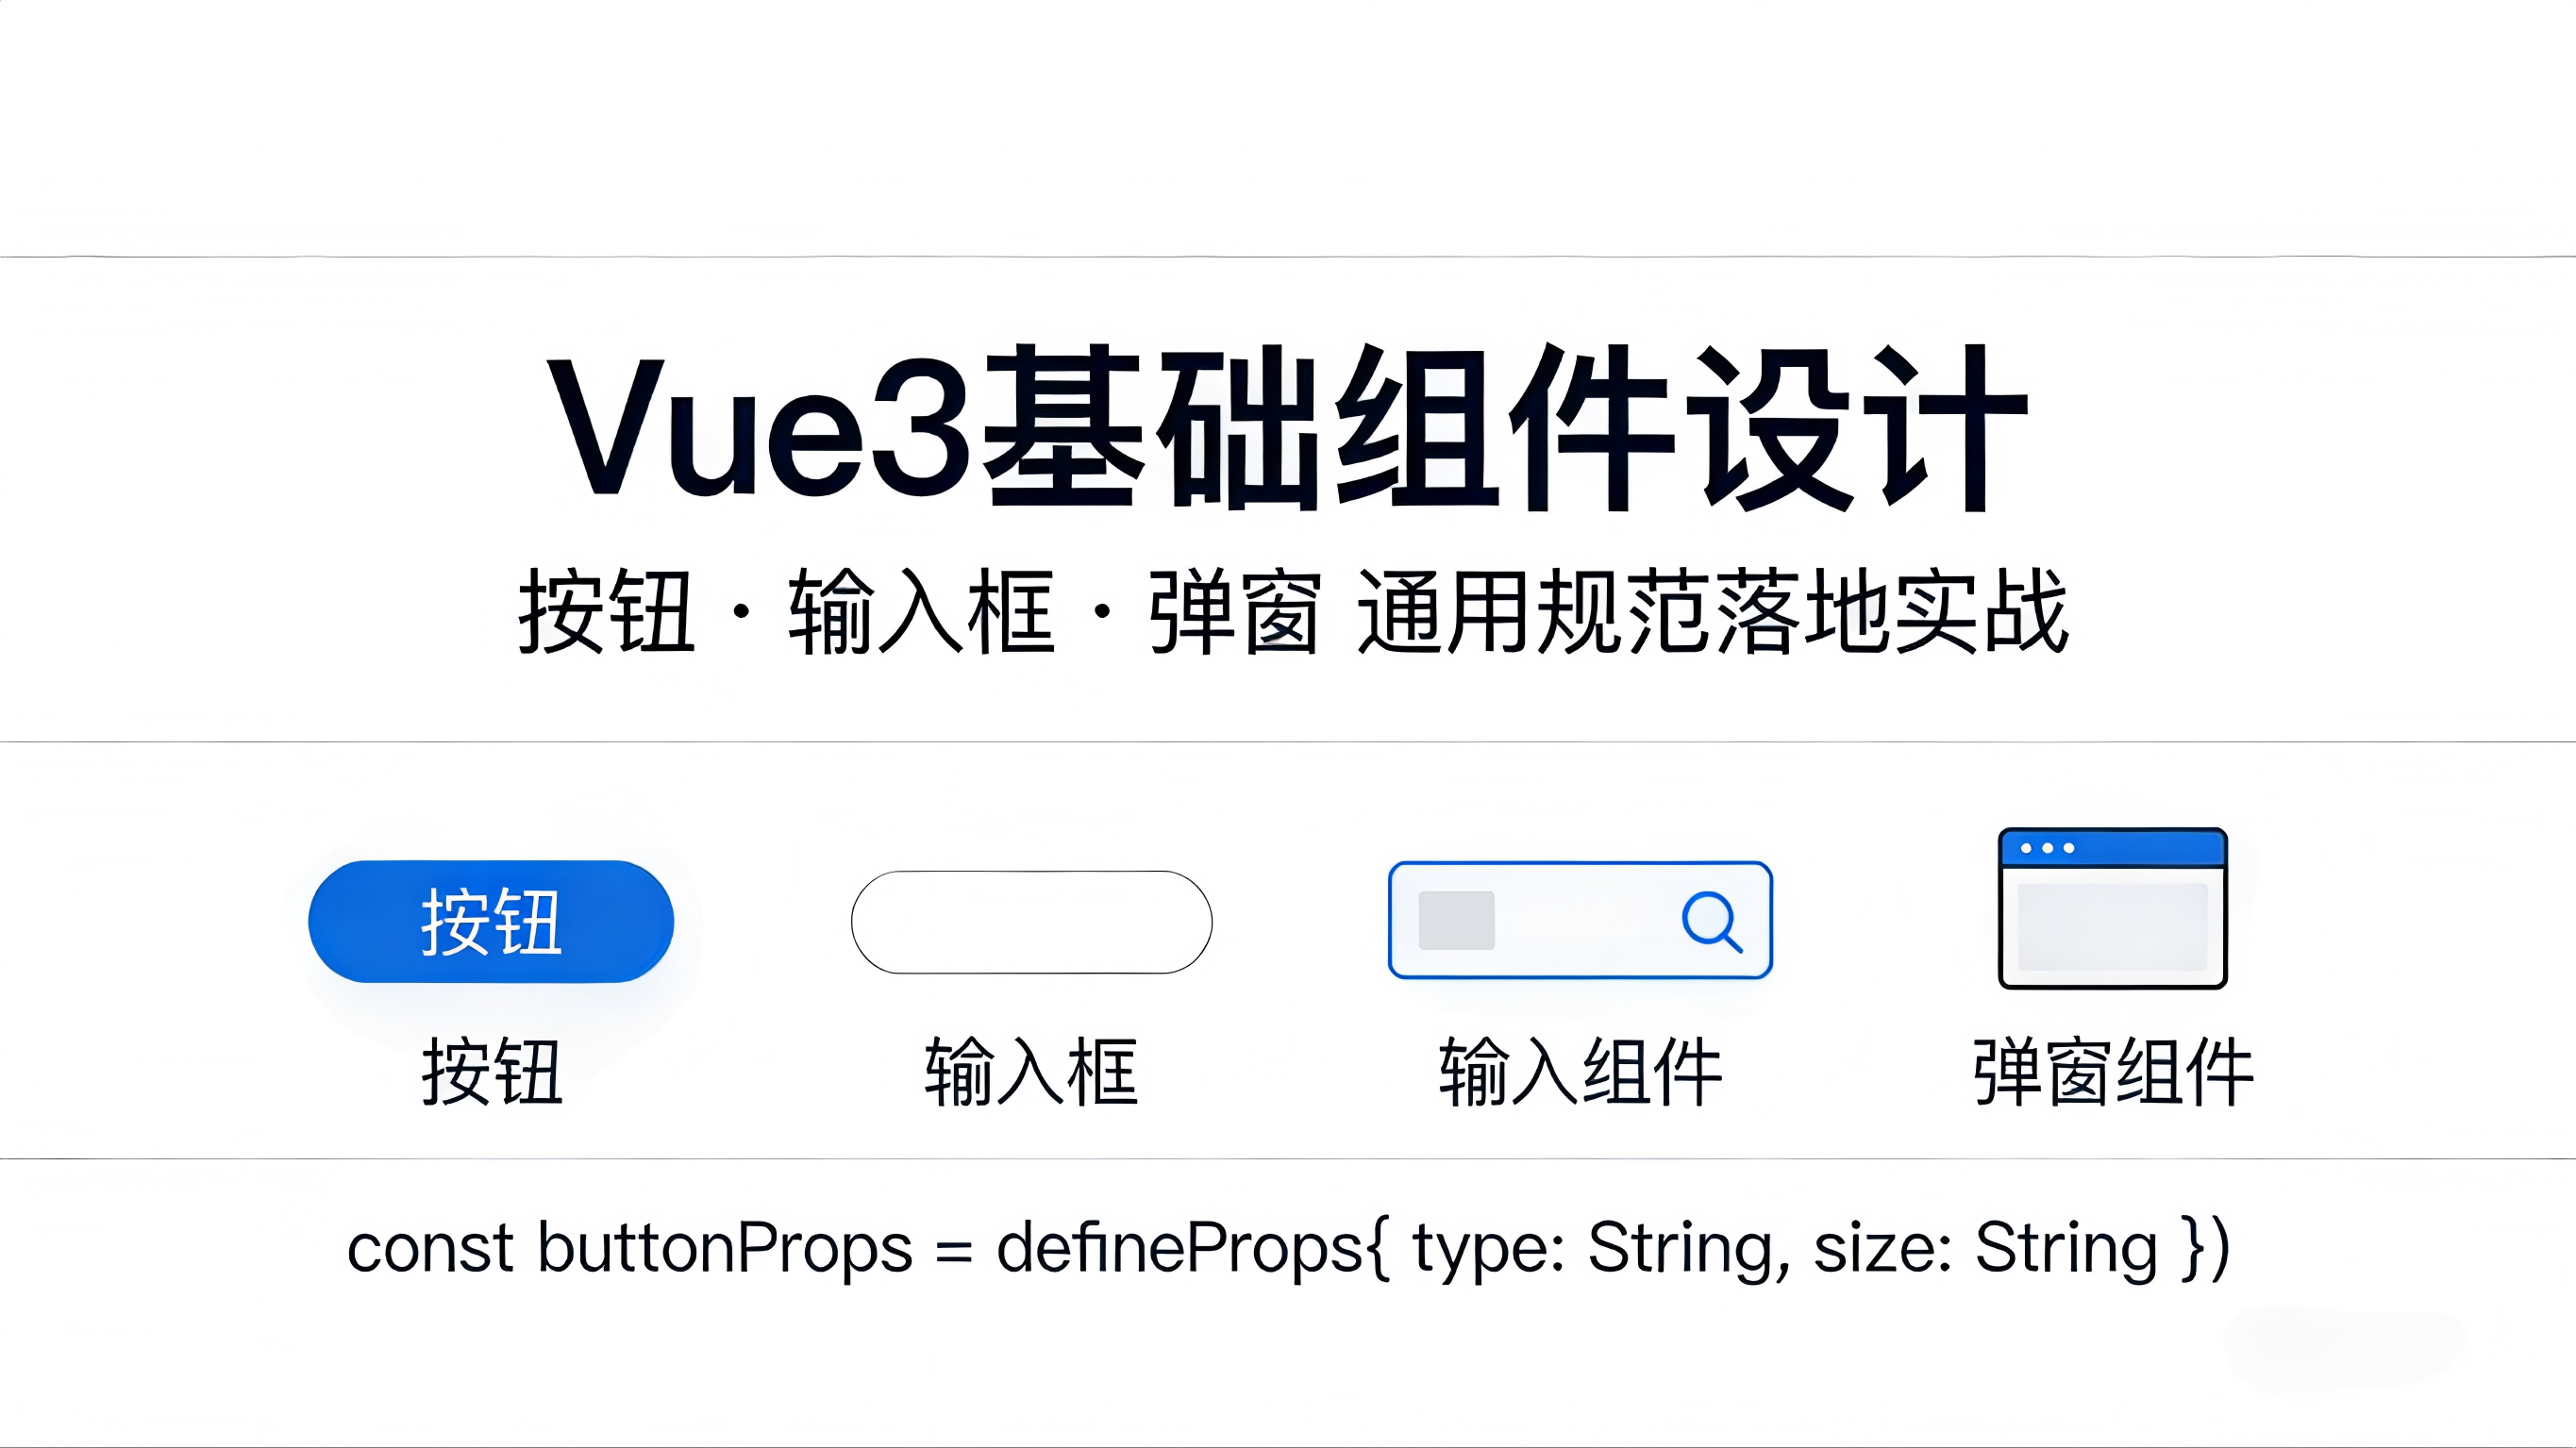Select the 按钮 caption below the blue button
The width and height of the screenshot is (2576, 1448).
[x=492, y=1072]
